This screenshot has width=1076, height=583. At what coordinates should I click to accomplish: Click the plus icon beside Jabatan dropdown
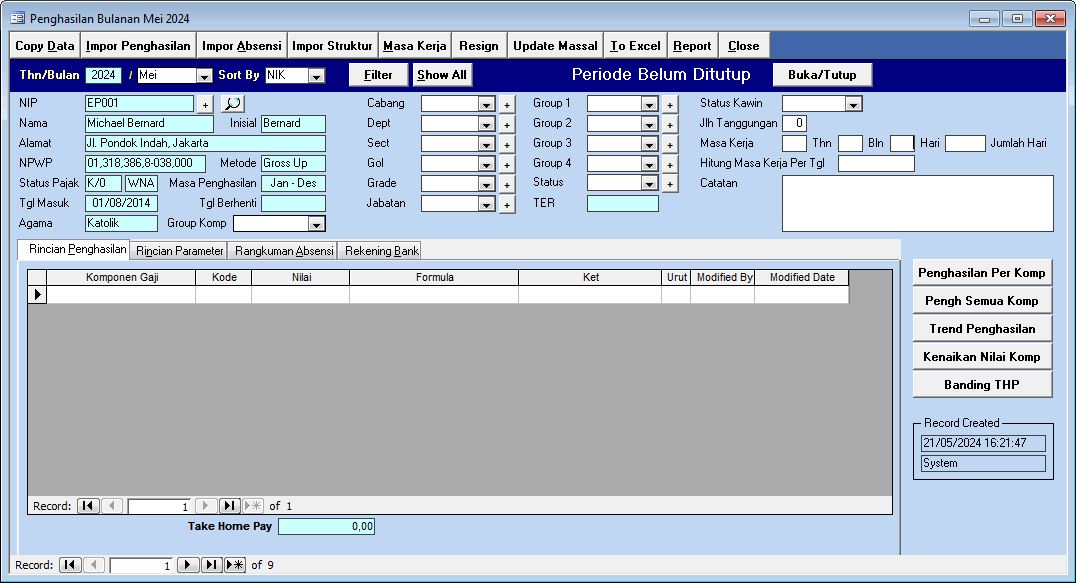coord(506,204)
